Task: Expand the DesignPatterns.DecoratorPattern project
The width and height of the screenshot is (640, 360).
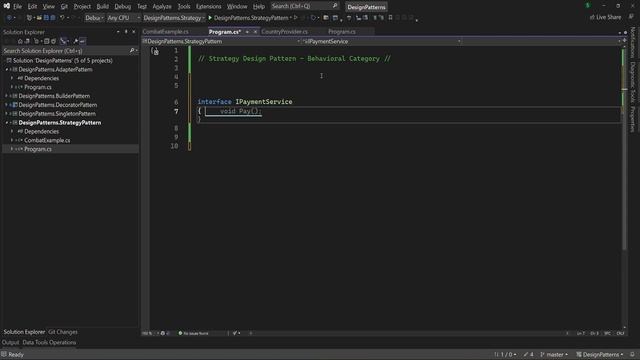Action: point(7,105)
